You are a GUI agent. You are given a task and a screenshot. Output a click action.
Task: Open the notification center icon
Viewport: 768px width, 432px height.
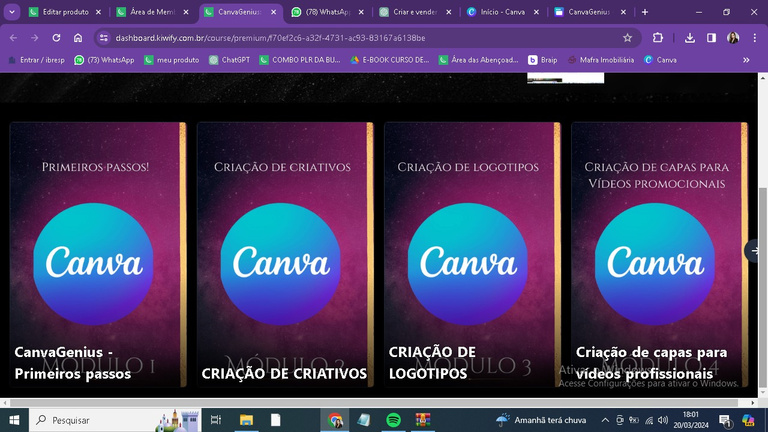click(x=725, y=420)
